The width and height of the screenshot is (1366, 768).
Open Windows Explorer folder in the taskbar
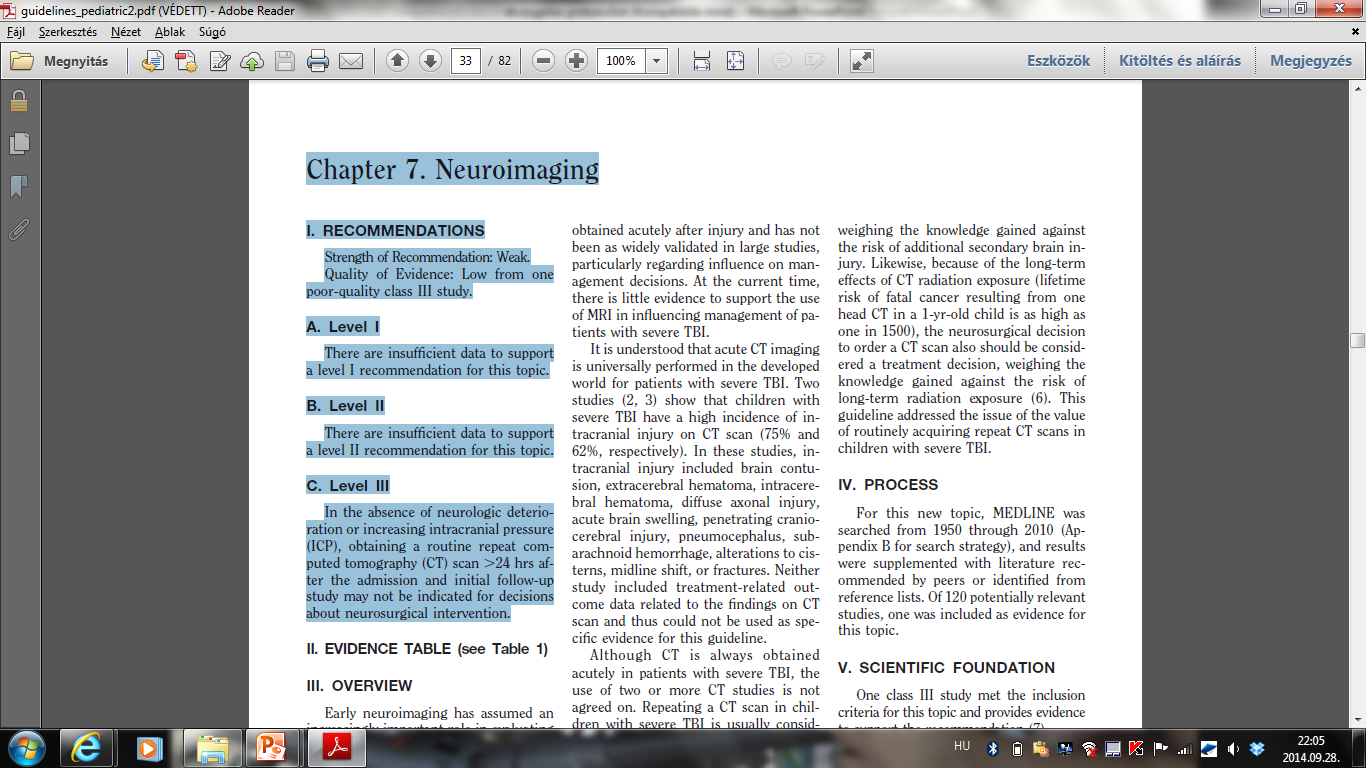(x=211, y=748)
